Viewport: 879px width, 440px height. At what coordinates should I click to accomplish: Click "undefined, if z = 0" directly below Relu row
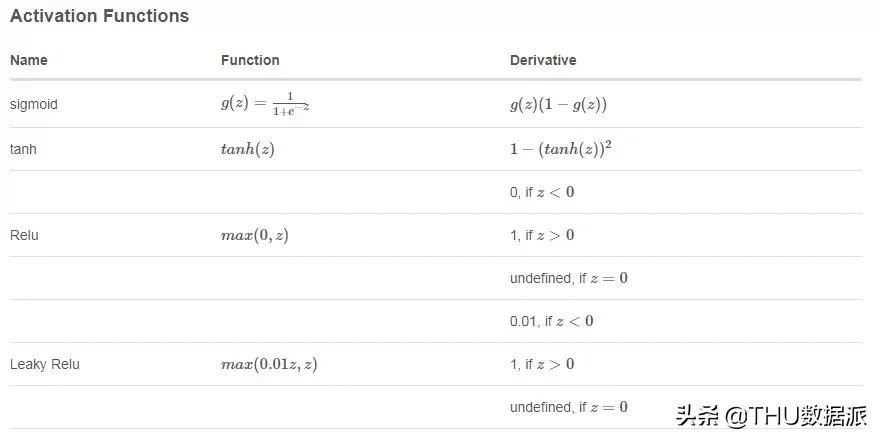[x=569, y=278]
